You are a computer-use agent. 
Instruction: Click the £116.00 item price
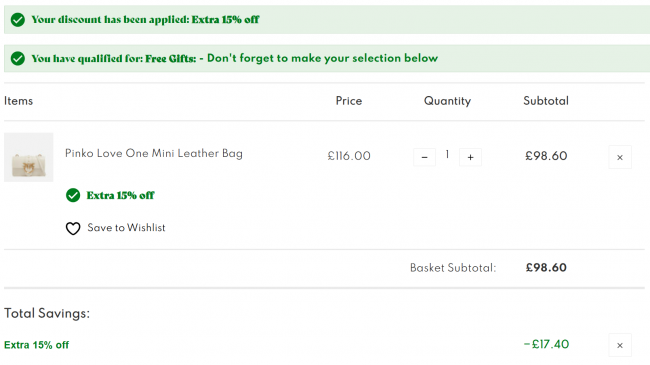coord(349,156)
